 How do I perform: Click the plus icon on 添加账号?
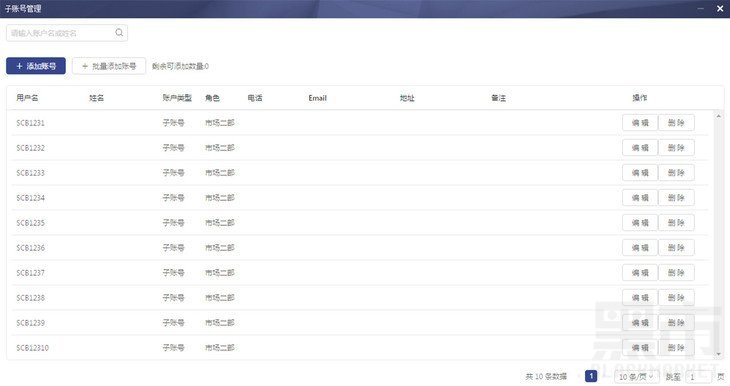pos(20,66)
